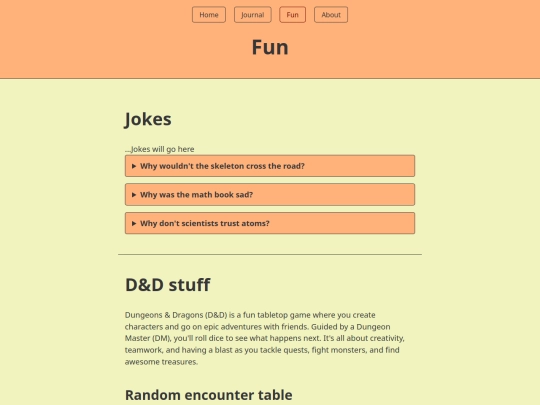Image resolution: width=540 pixels, height=405 pixels.
Task: Click the word 'Dungeon' ending the paragraph's second line
Action: click(x=373, y=326)
